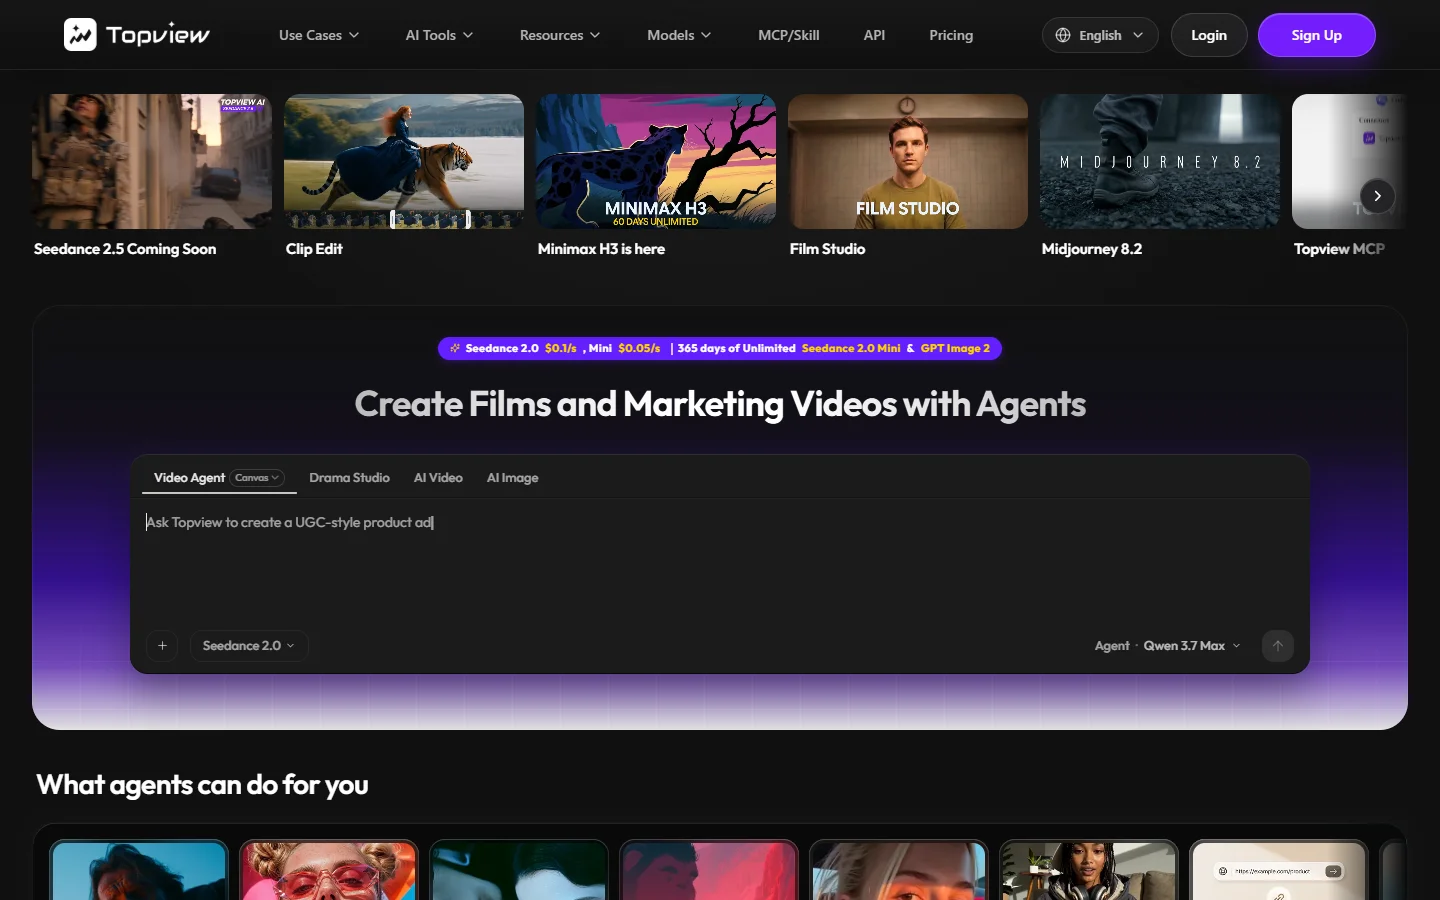
Task: Switch to the AI Video tab
Action: [x=438, y=478]
